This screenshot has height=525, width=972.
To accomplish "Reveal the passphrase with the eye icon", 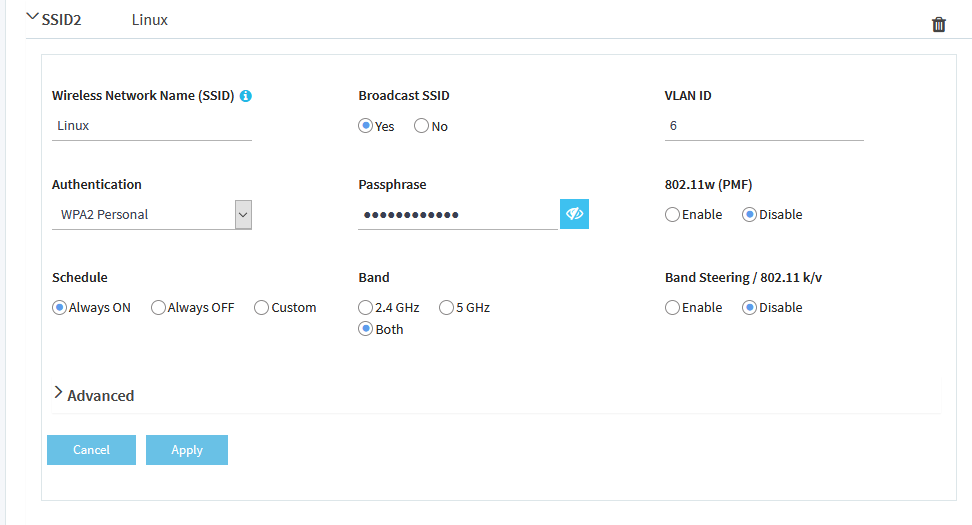I will 574,214.
